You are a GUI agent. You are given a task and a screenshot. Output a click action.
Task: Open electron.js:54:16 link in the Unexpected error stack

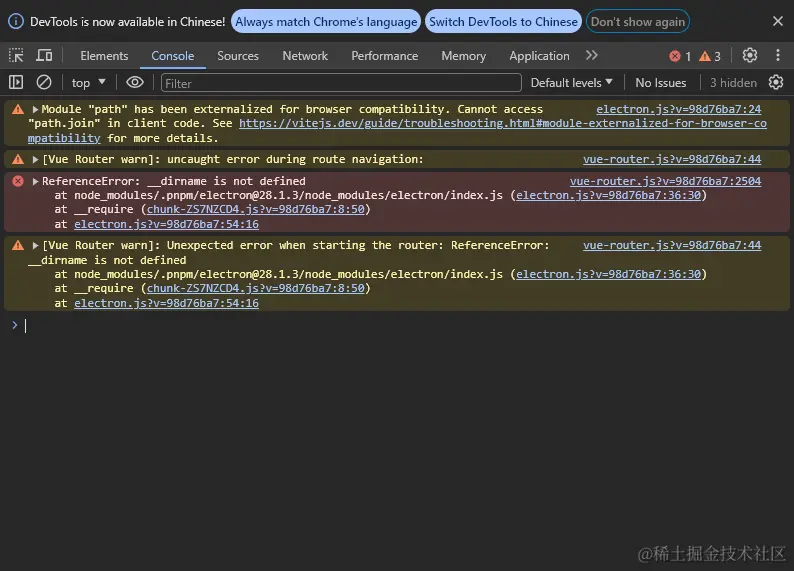pyautogui.click(x=166, y=303)
